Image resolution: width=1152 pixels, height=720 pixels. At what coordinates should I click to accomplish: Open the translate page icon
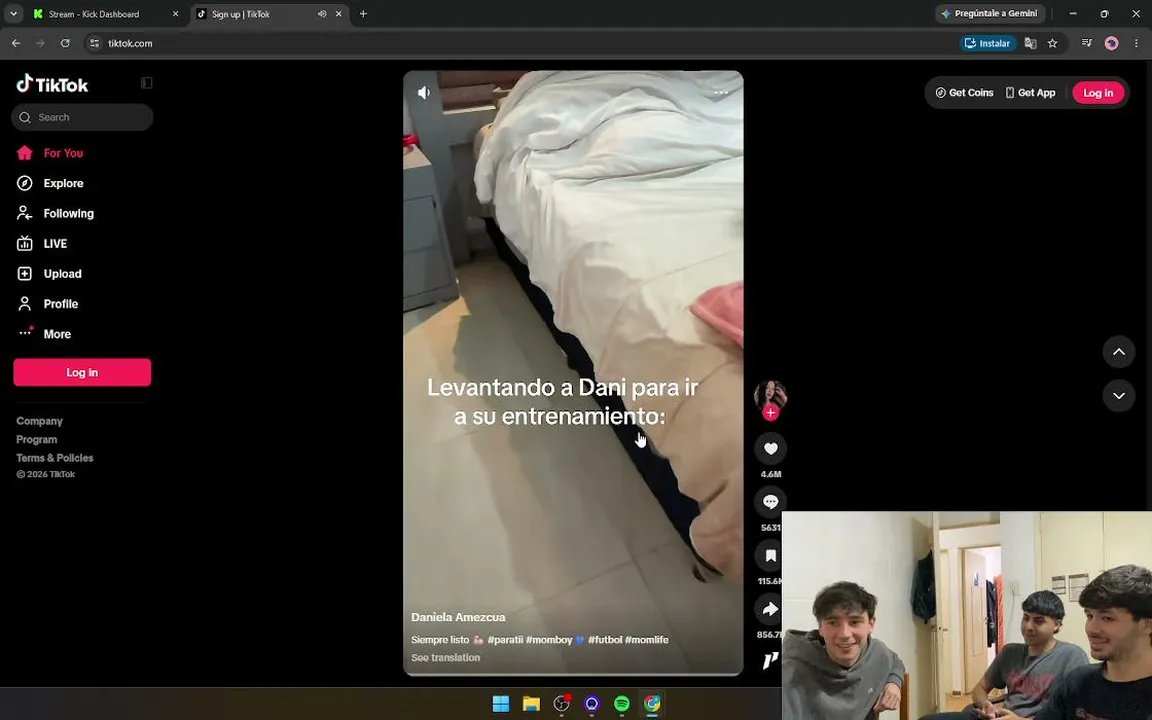click(1030, 43)
